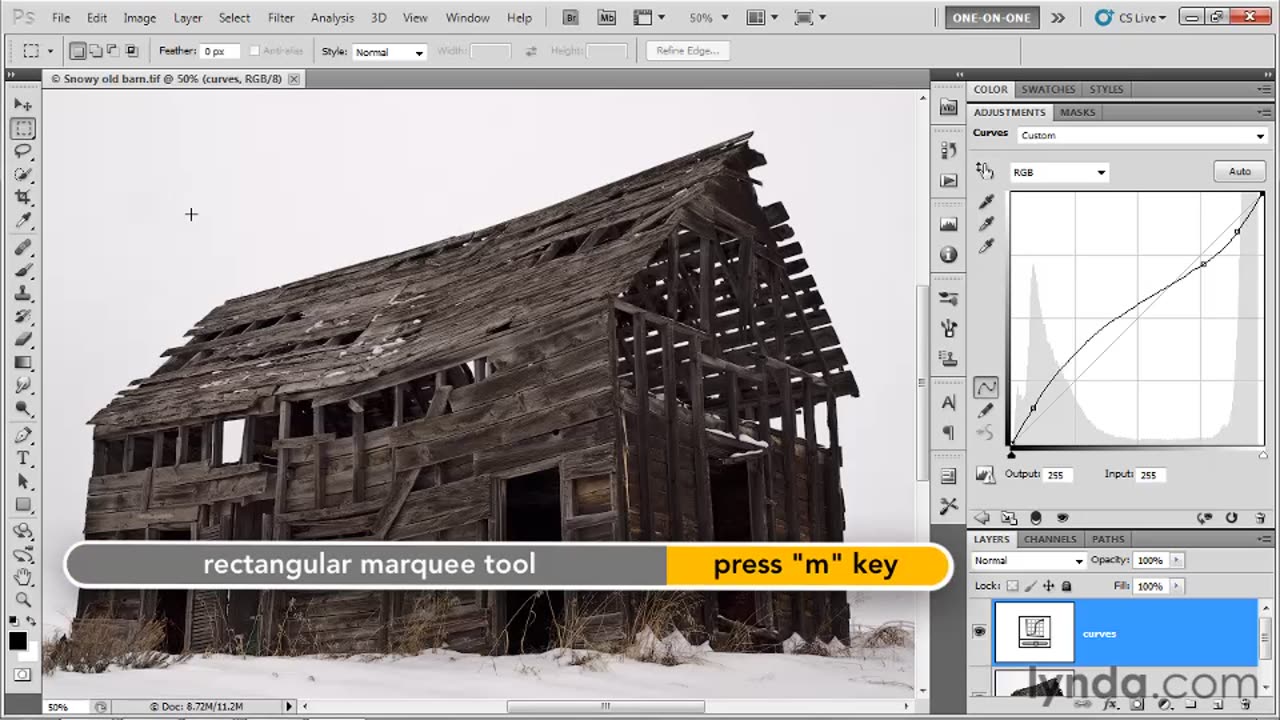The width and height of the screenshot is (1280, 720).
Task: Click the white point slider under curve
Action: (1262, 453)
